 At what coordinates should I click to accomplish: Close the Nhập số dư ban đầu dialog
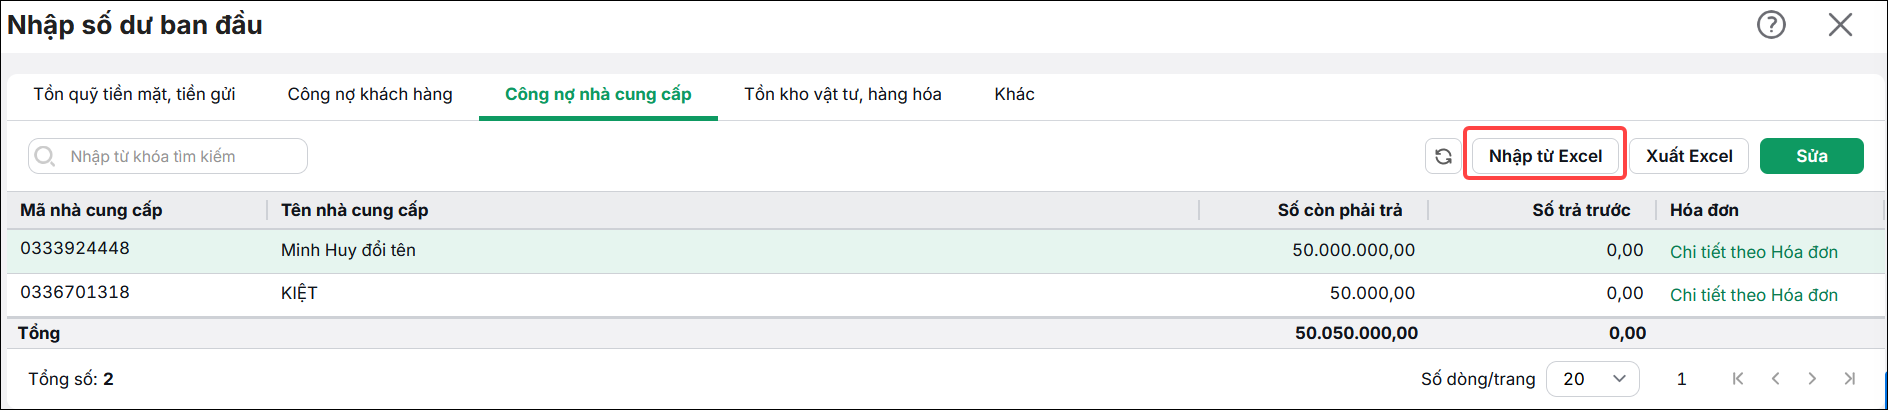pyautogui.click(x=1840, y=24)
